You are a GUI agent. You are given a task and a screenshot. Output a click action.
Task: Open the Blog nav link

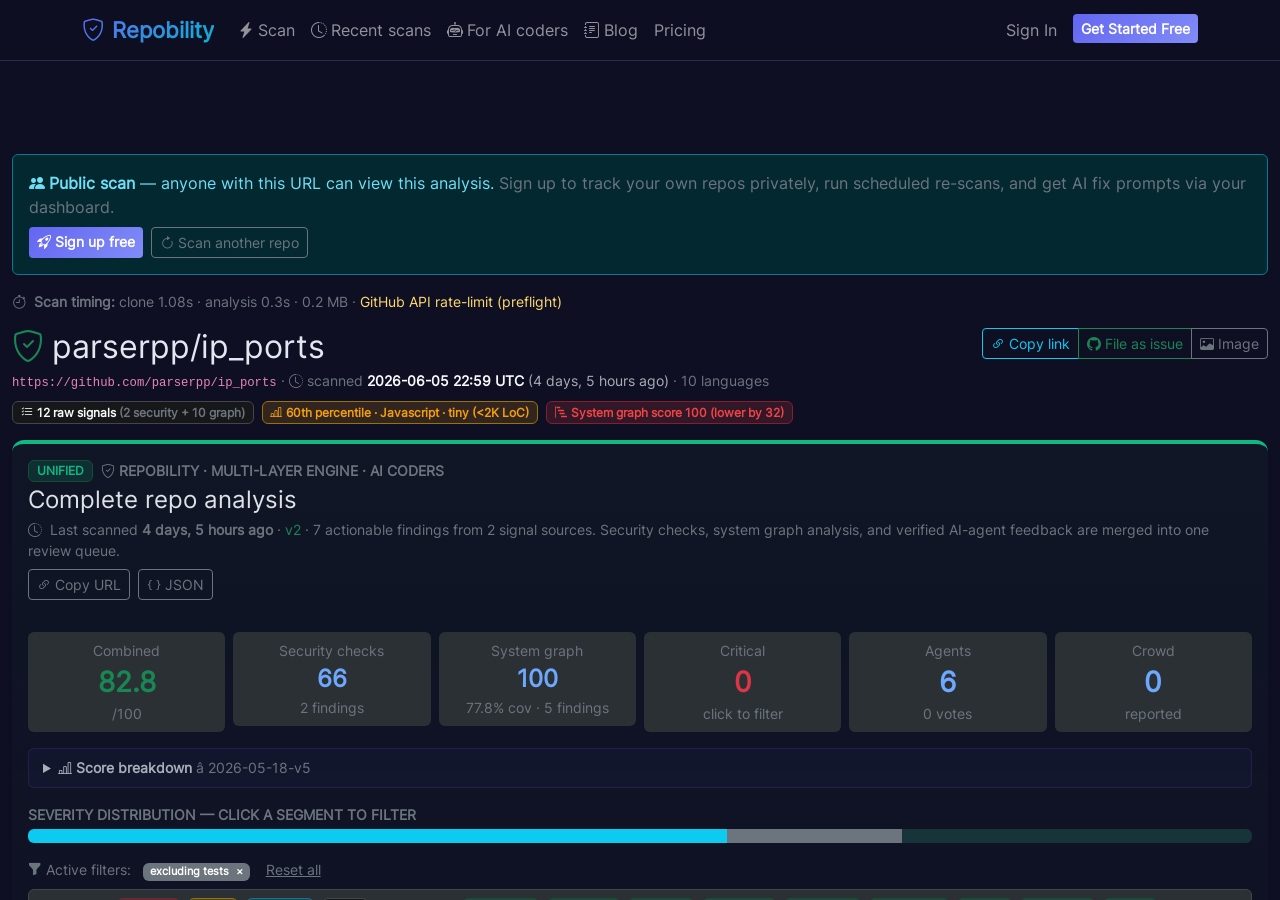(x=611, y=30)
